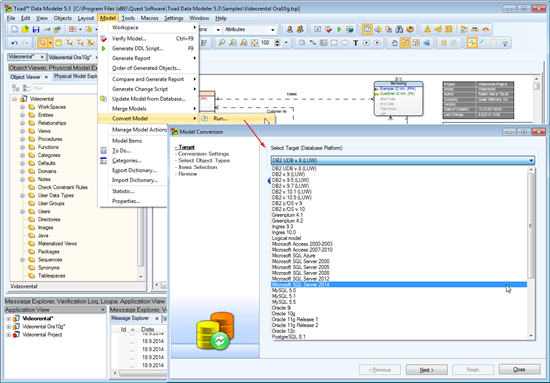Click the fit-to-screen zoom icon
550x383 pixels.
(255, 43)
